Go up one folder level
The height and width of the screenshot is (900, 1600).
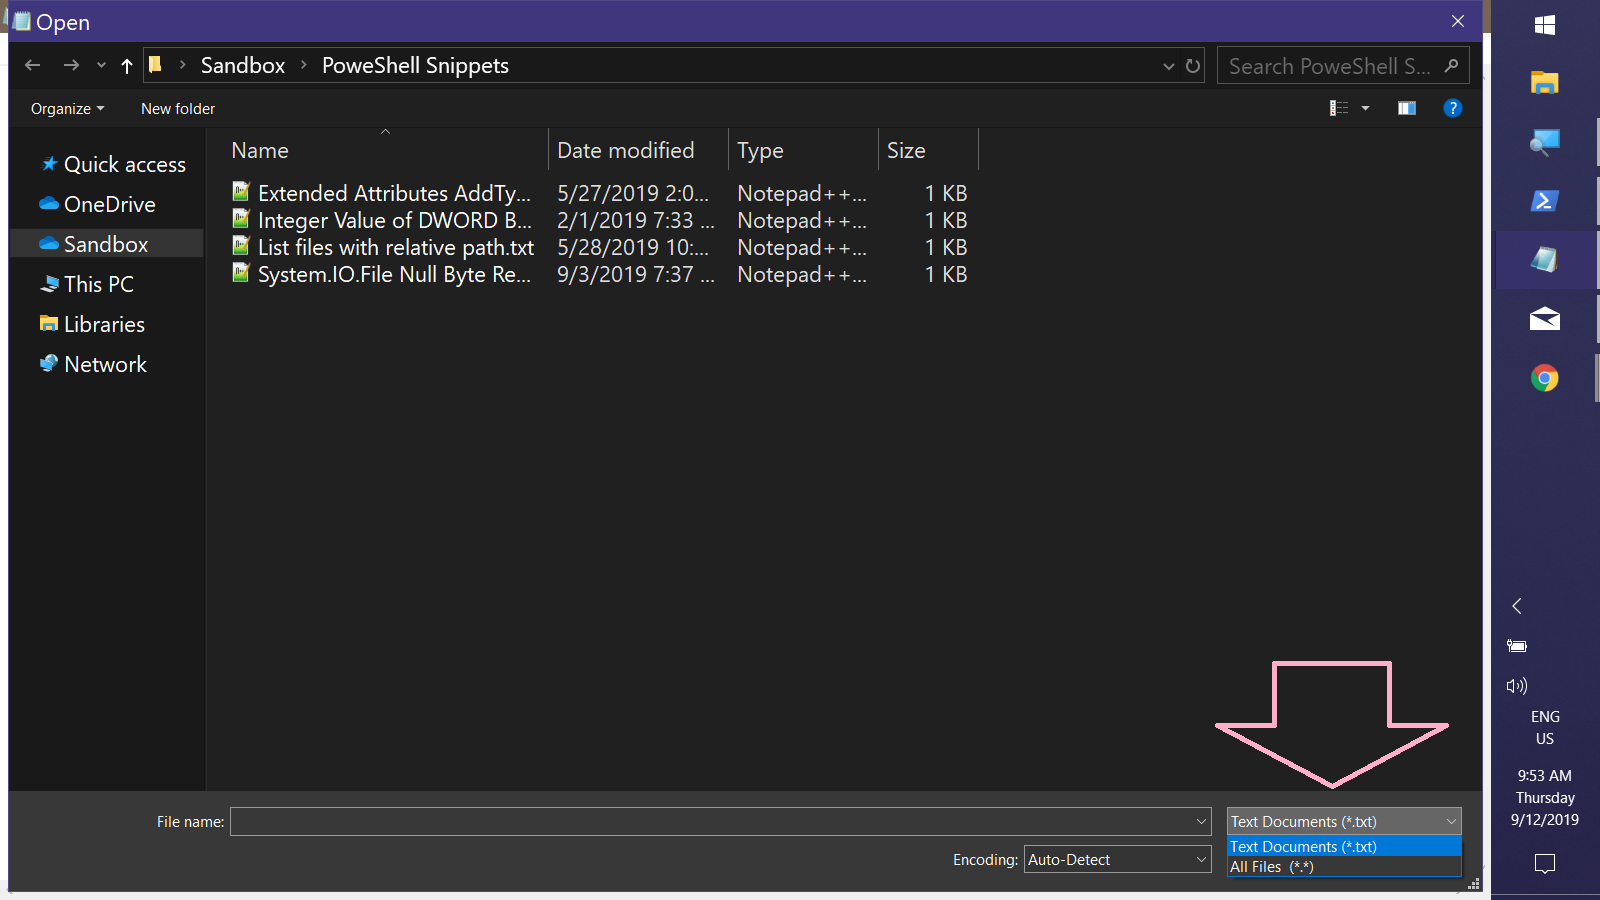(127, 66)
